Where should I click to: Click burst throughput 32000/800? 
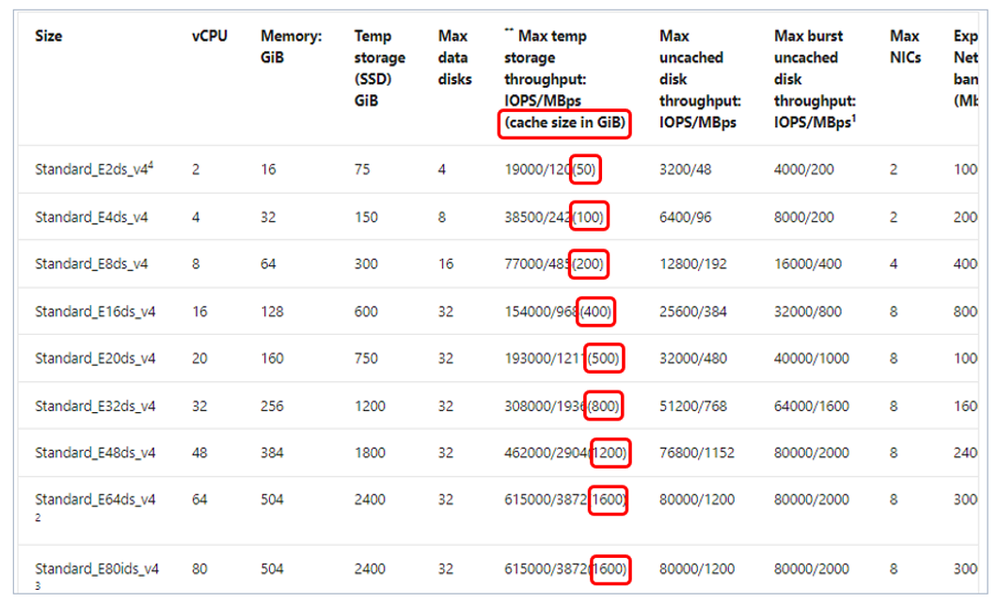808,312
